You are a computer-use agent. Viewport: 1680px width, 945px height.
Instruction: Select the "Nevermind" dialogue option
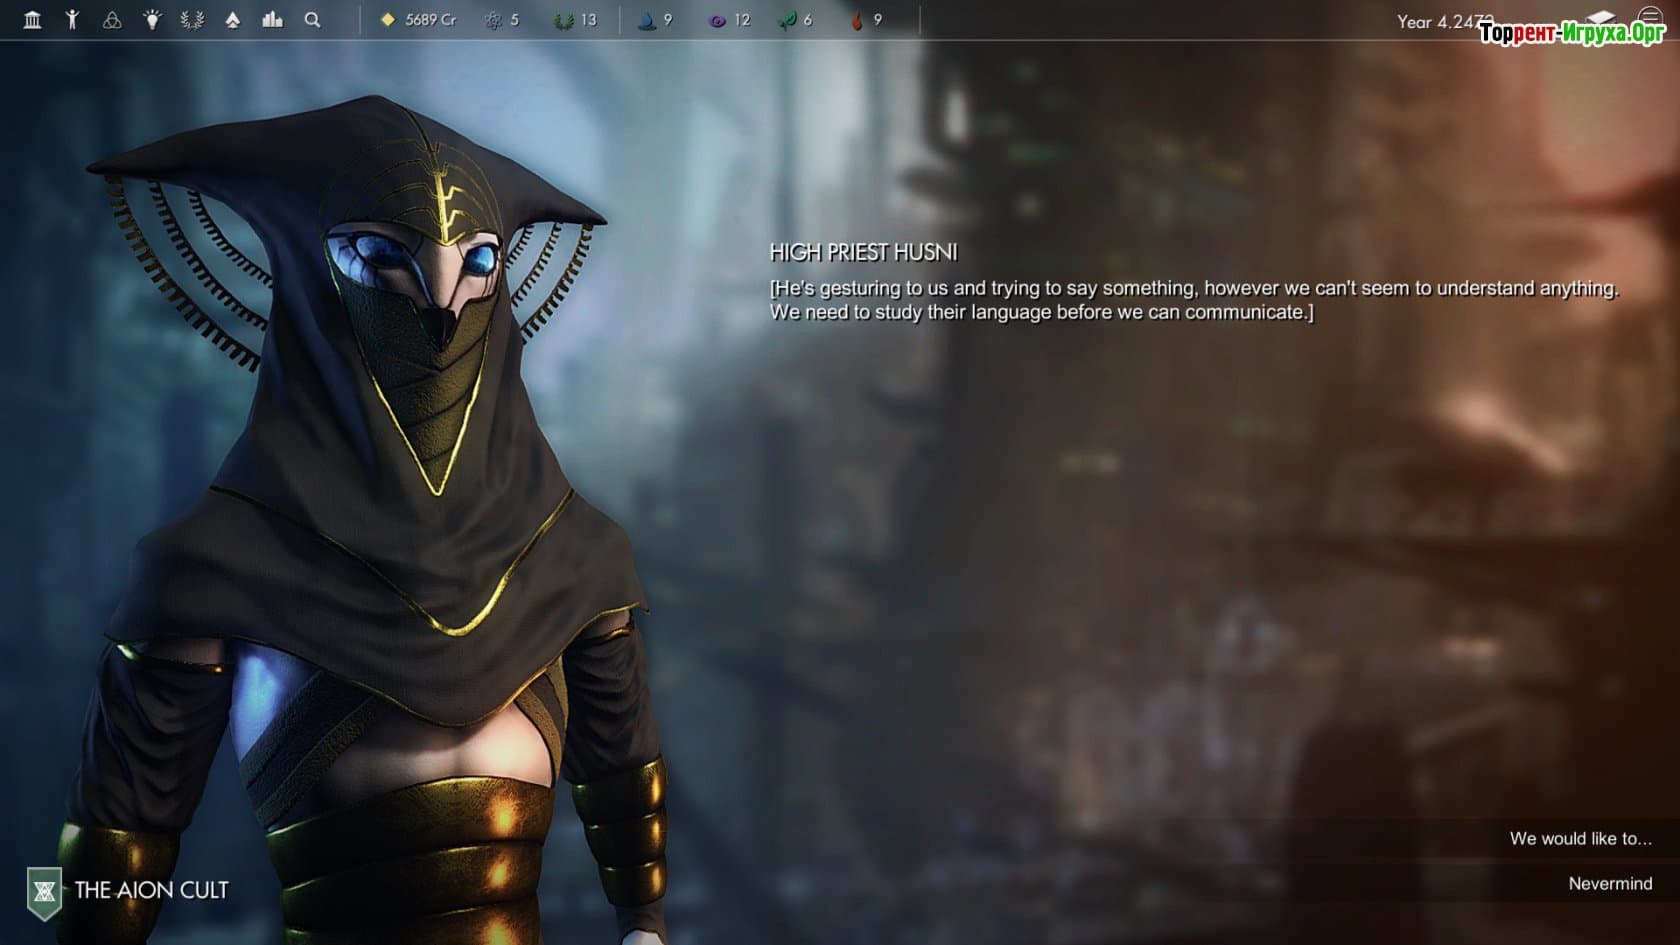pos(1609,884)
